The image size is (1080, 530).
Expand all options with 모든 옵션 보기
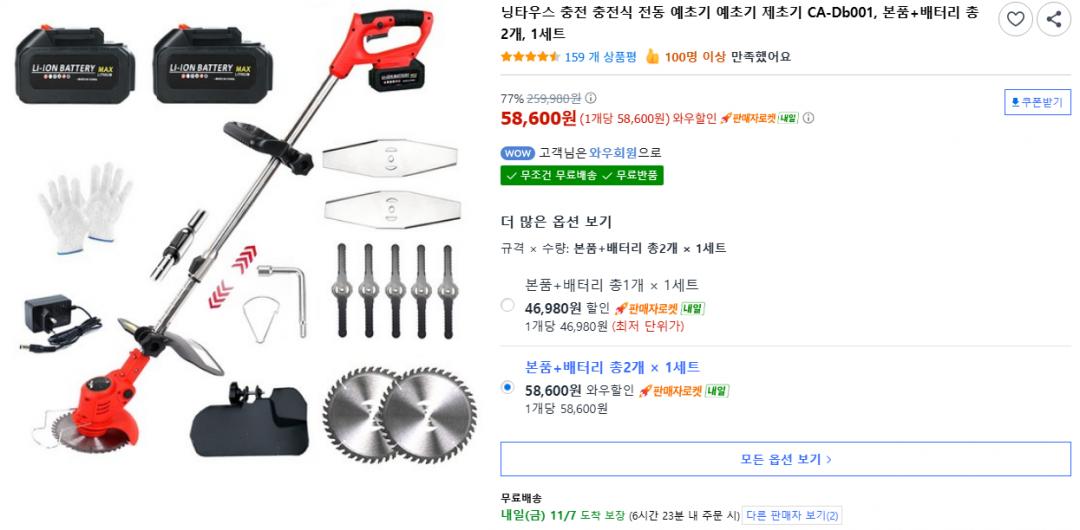click(x=785, y=459)
